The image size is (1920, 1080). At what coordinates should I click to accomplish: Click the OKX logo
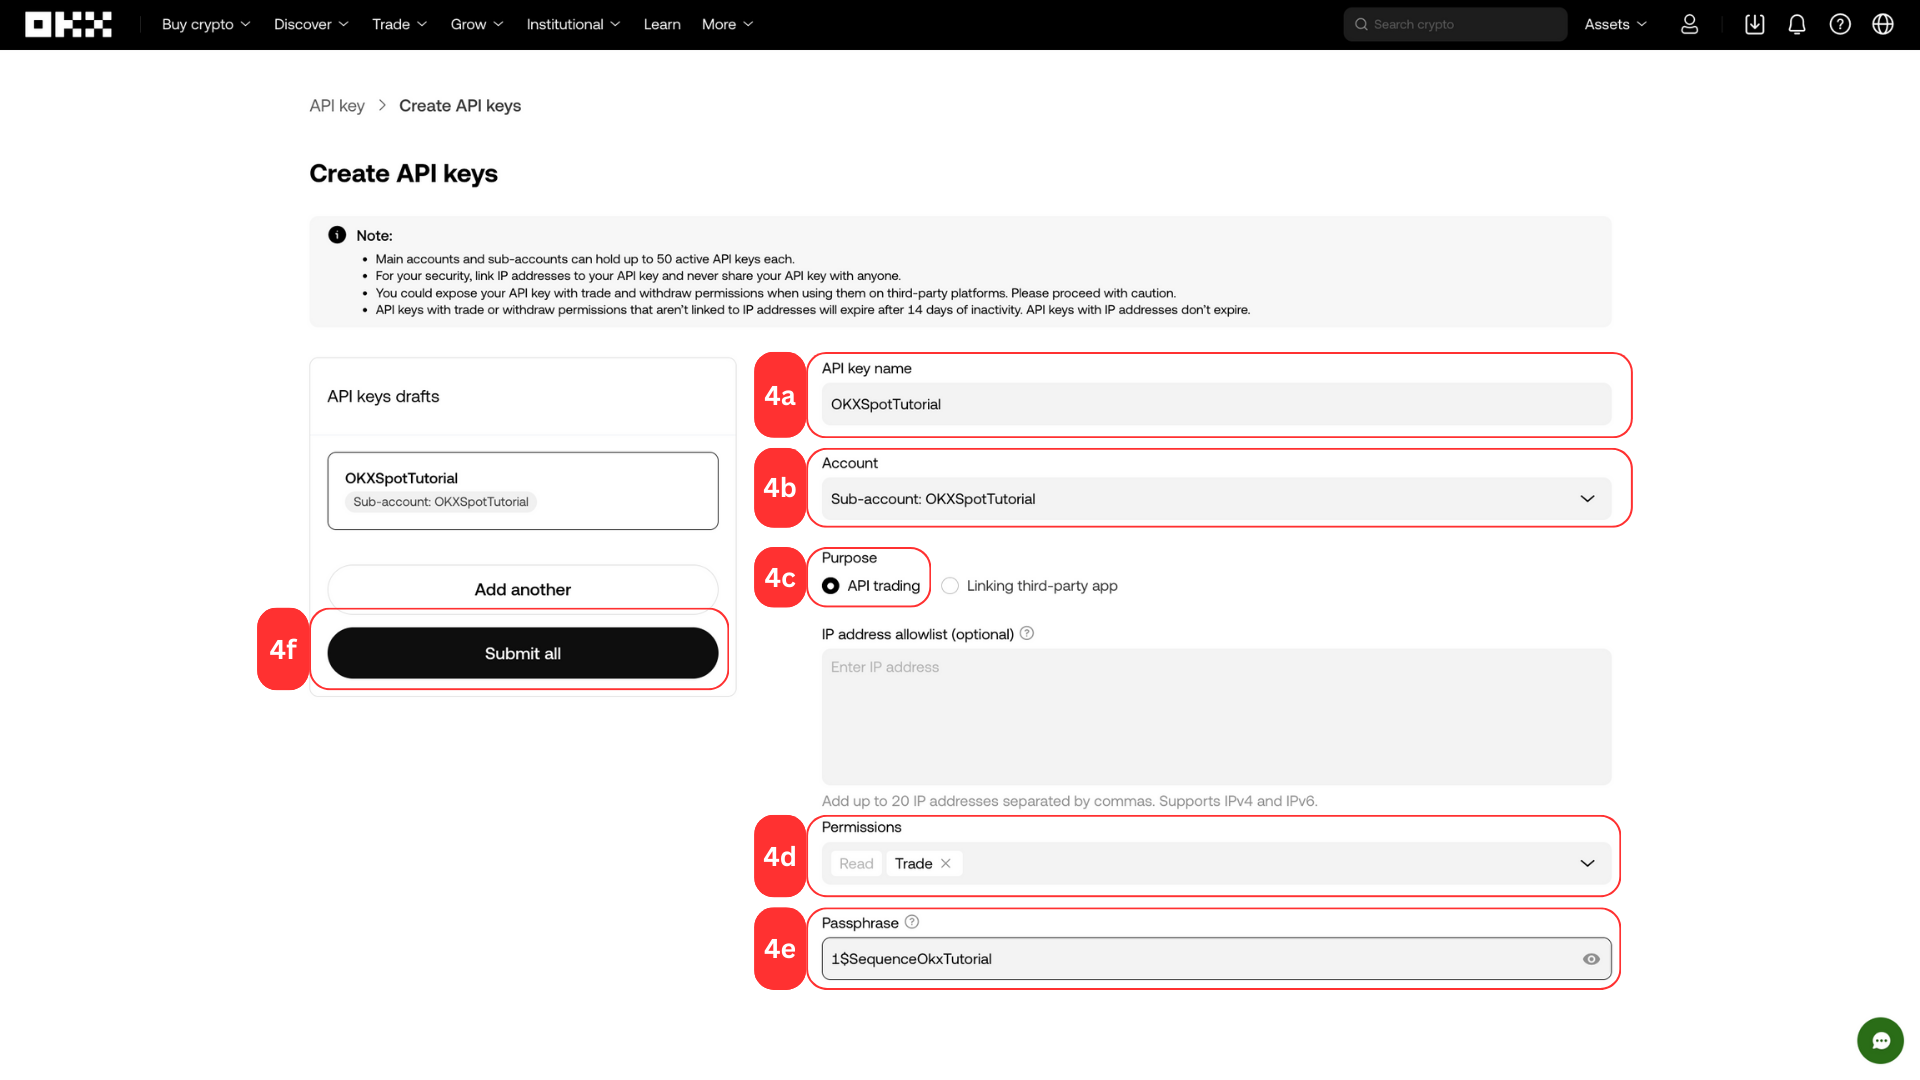click(x=68, y=24)
